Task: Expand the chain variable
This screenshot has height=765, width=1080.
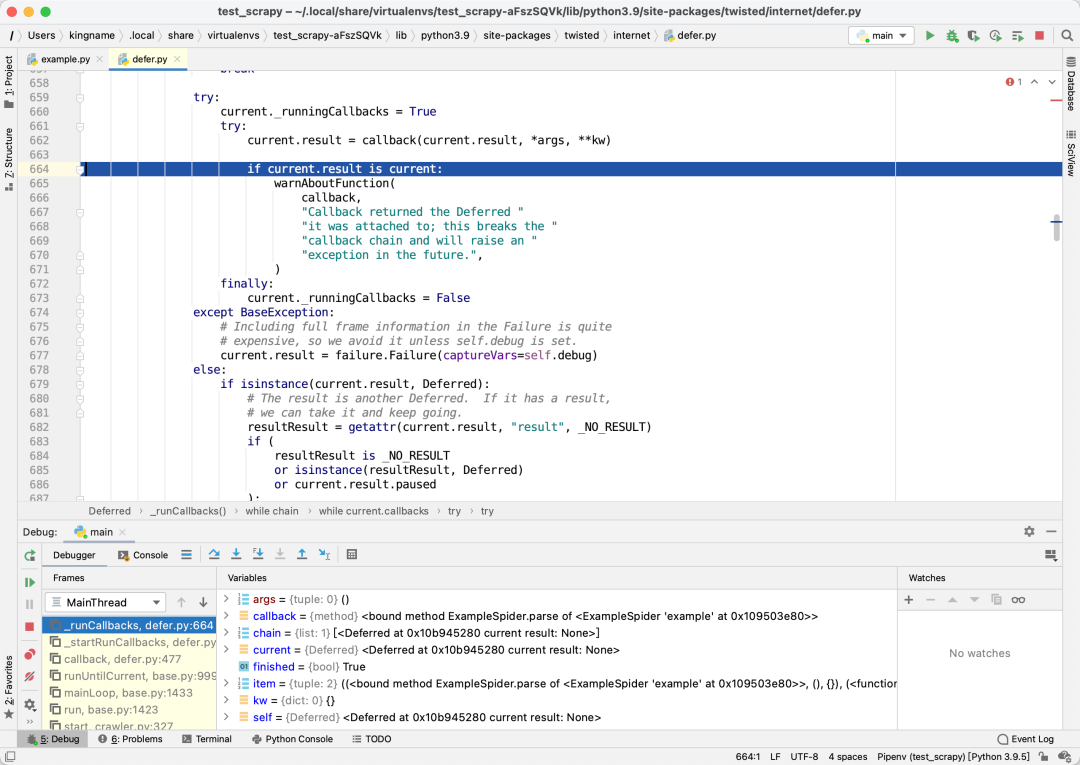Action: click(226, 633)
